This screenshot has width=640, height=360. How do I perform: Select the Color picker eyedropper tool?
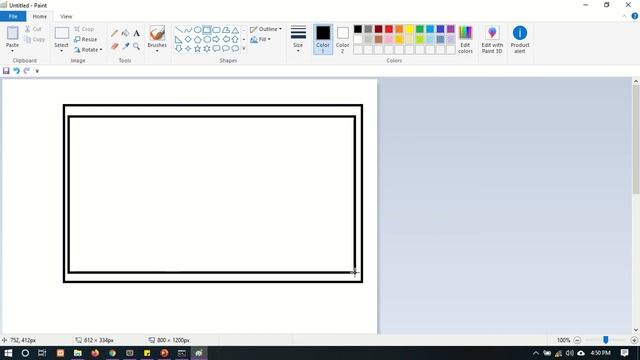pos(125,46)
